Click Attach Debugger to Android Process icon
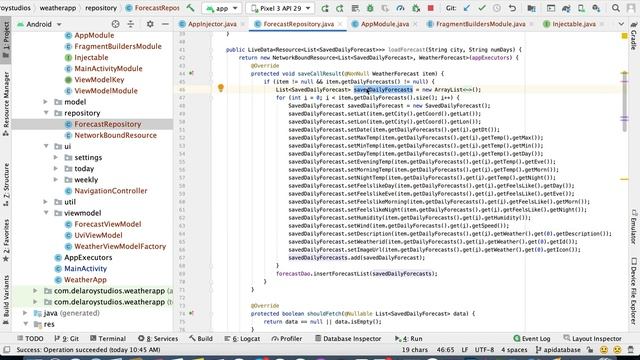The height and width of the screenshot is (360, 640). 416,8
